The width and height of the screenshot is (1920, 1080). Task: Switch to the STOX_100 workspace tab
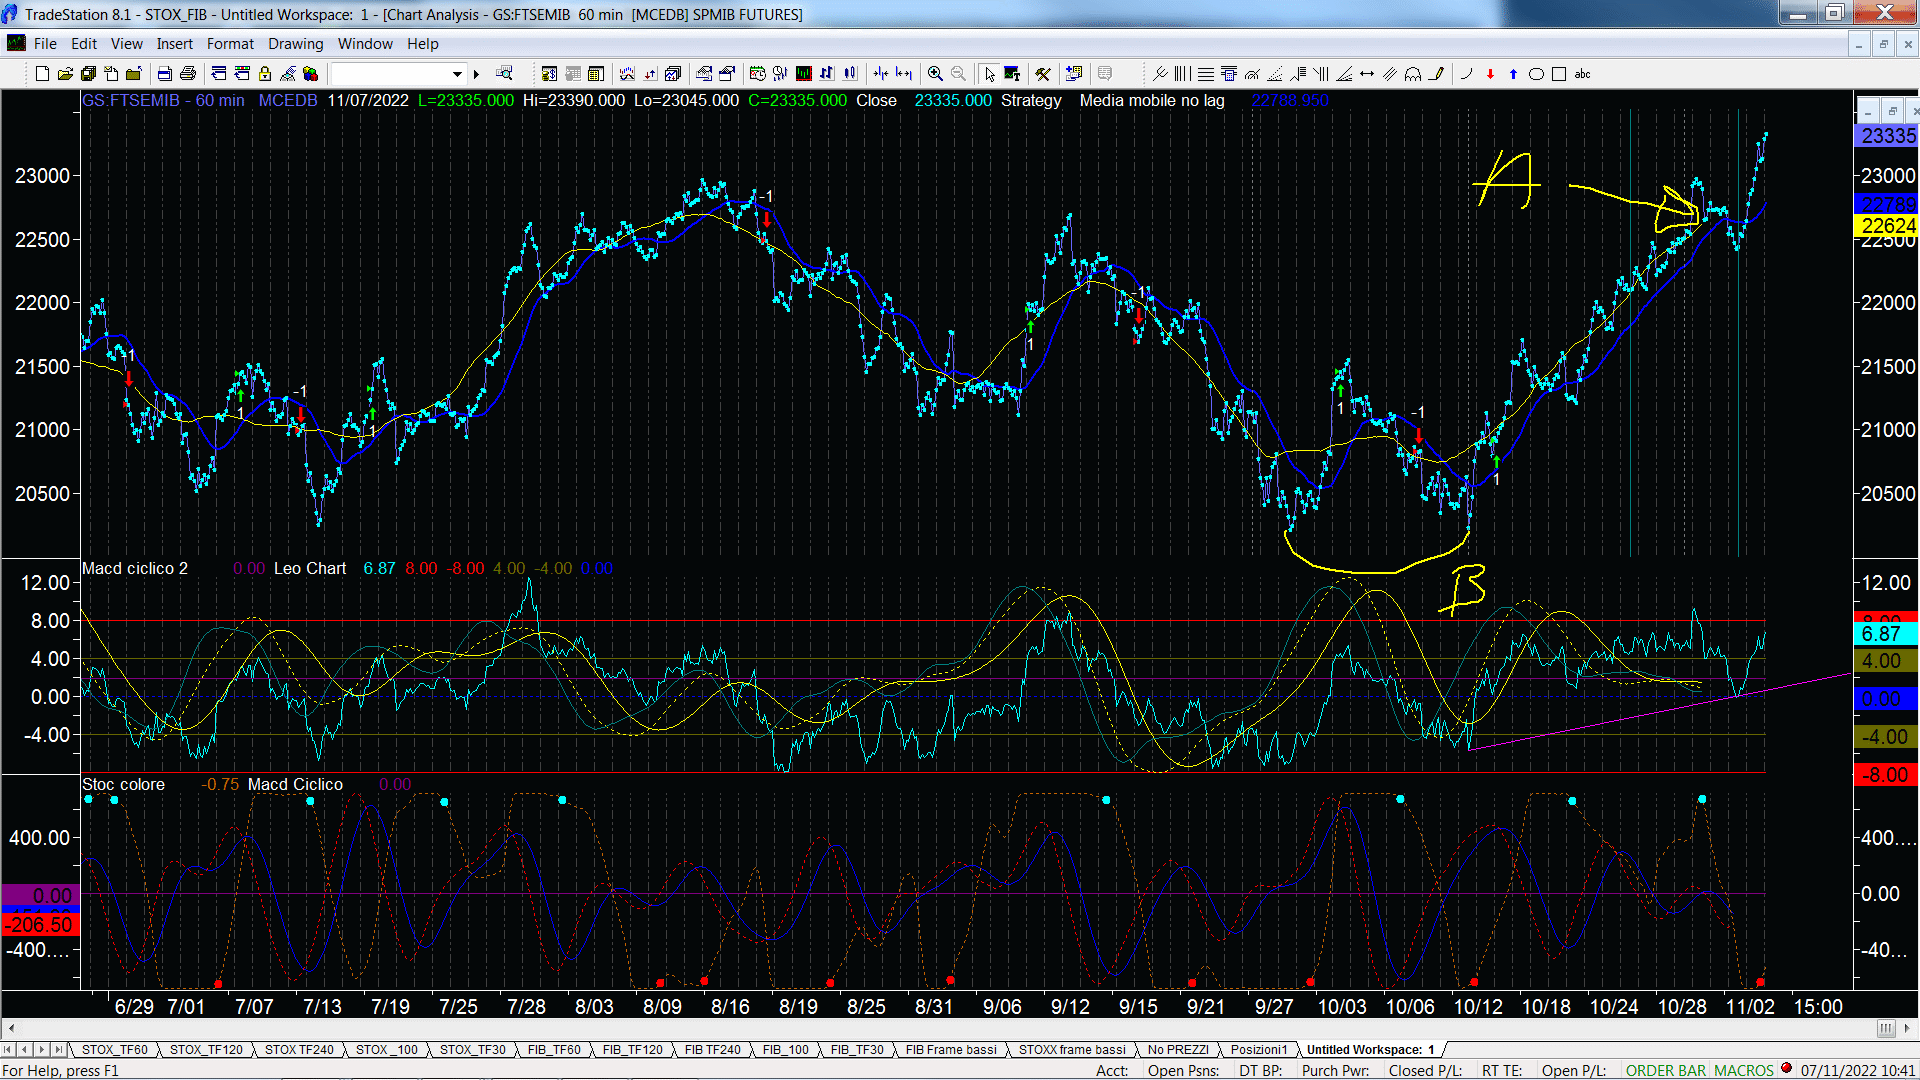point(387,1050)
